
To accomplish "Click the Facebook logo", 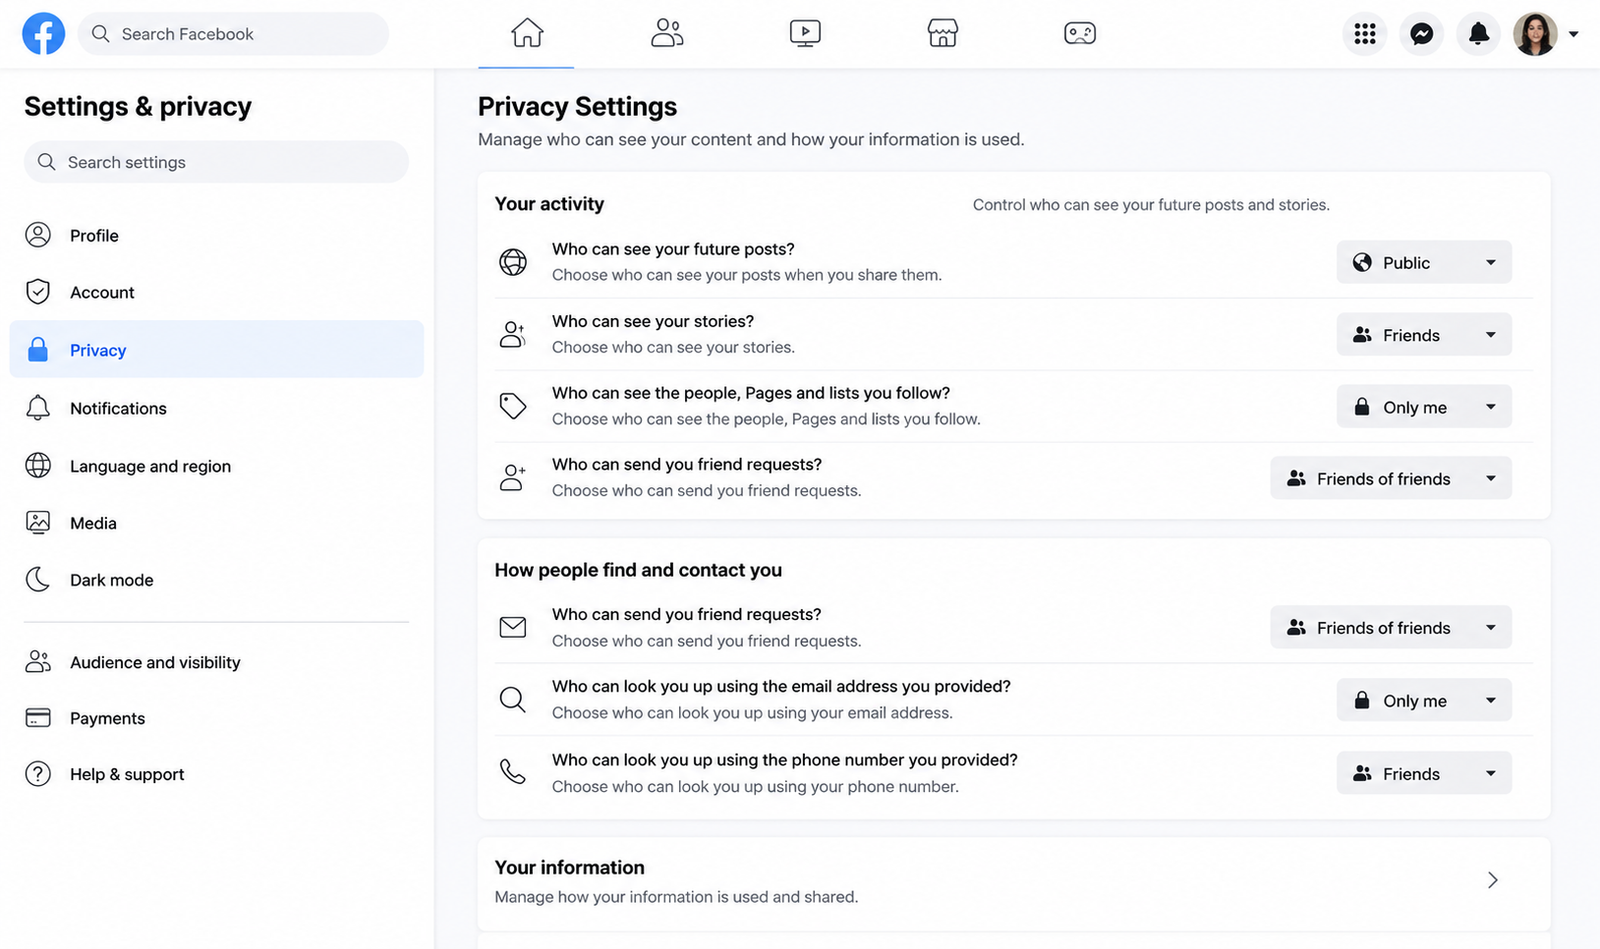I will pos(44,34).
